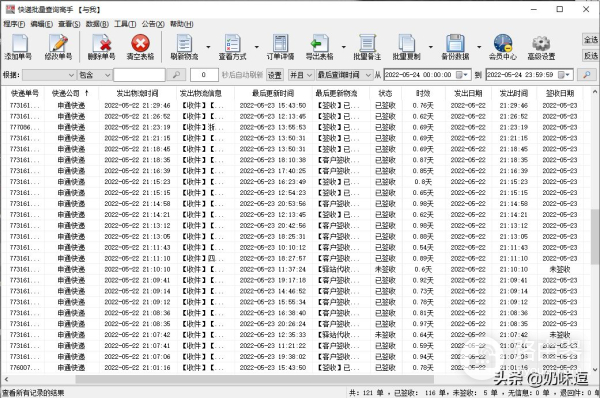This screenshot has height=398, width=600.
Task: Click the 反选 button
Action: (x=590, y=56)
